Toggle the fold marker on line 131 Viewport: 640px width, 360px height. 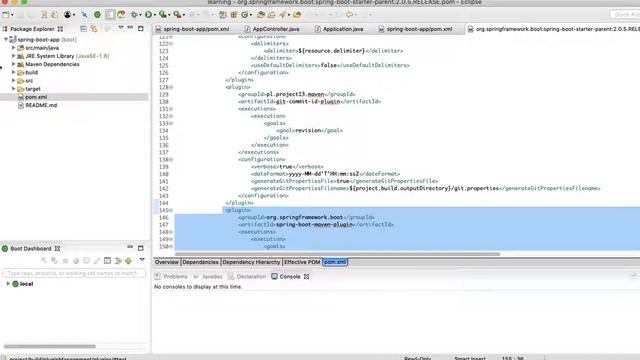(171, 109)
